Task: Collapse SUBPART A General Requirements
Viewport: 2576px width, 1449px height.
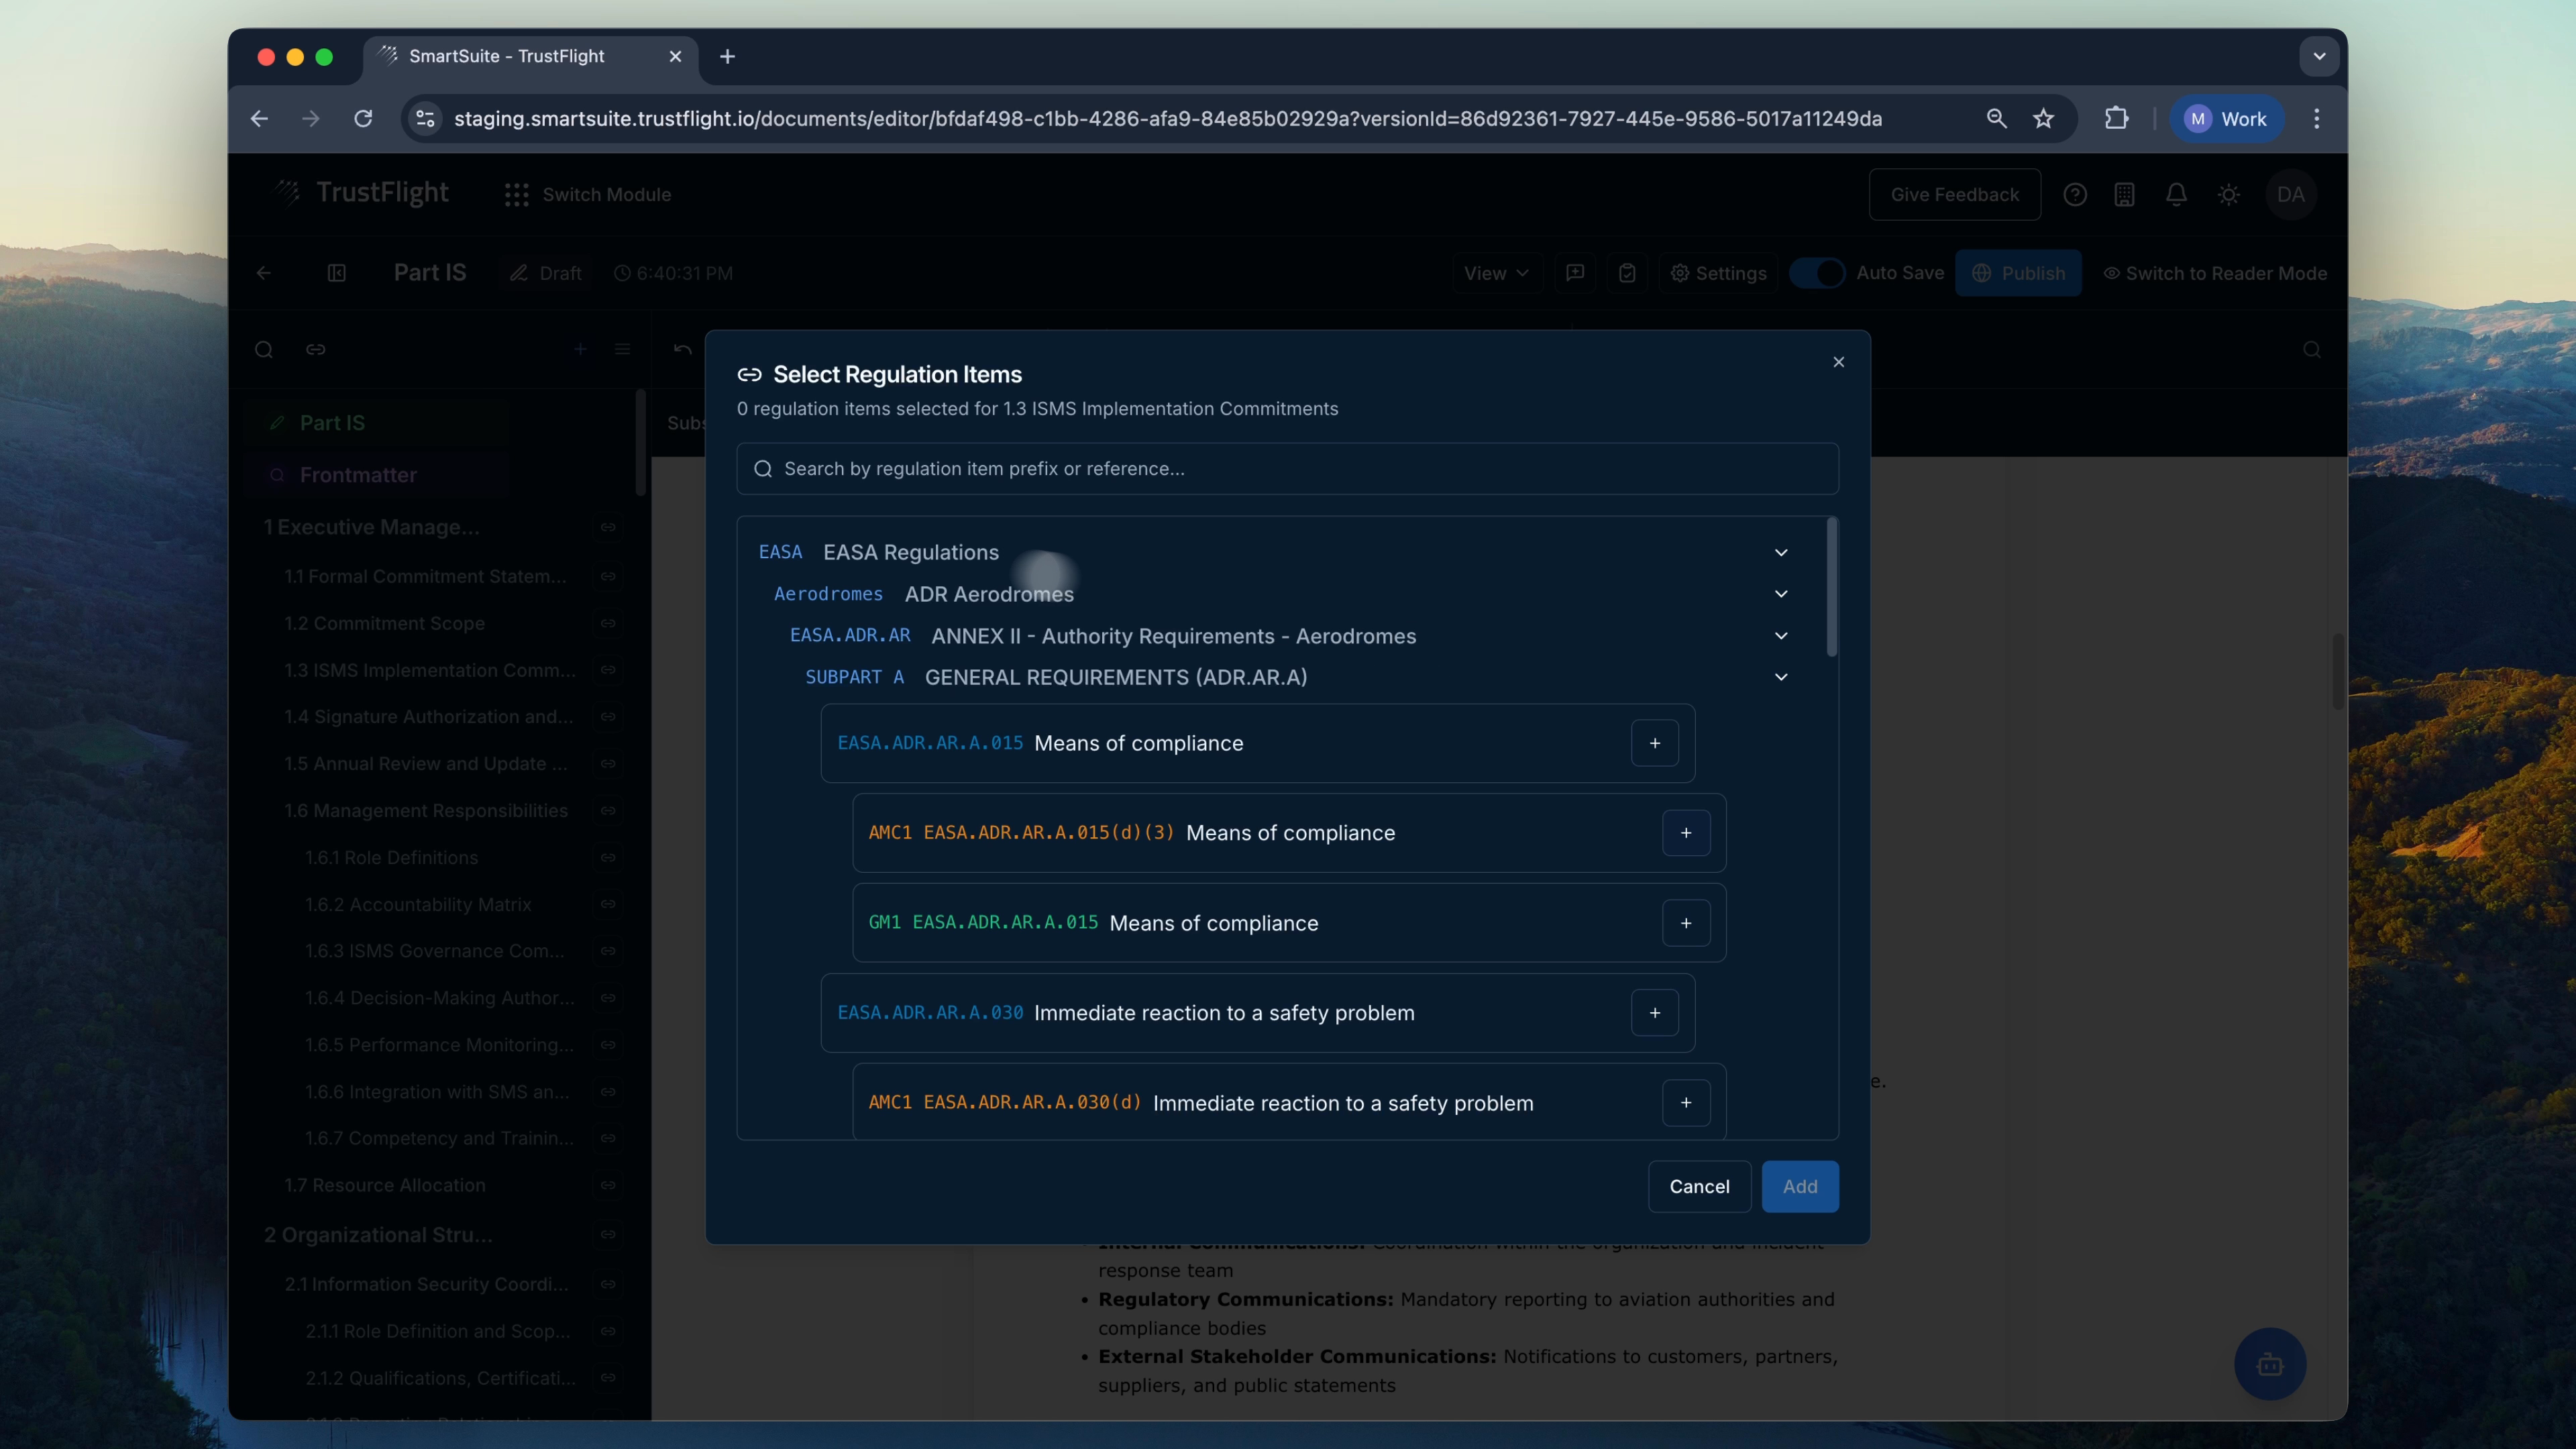Action: pos(1781,677)
